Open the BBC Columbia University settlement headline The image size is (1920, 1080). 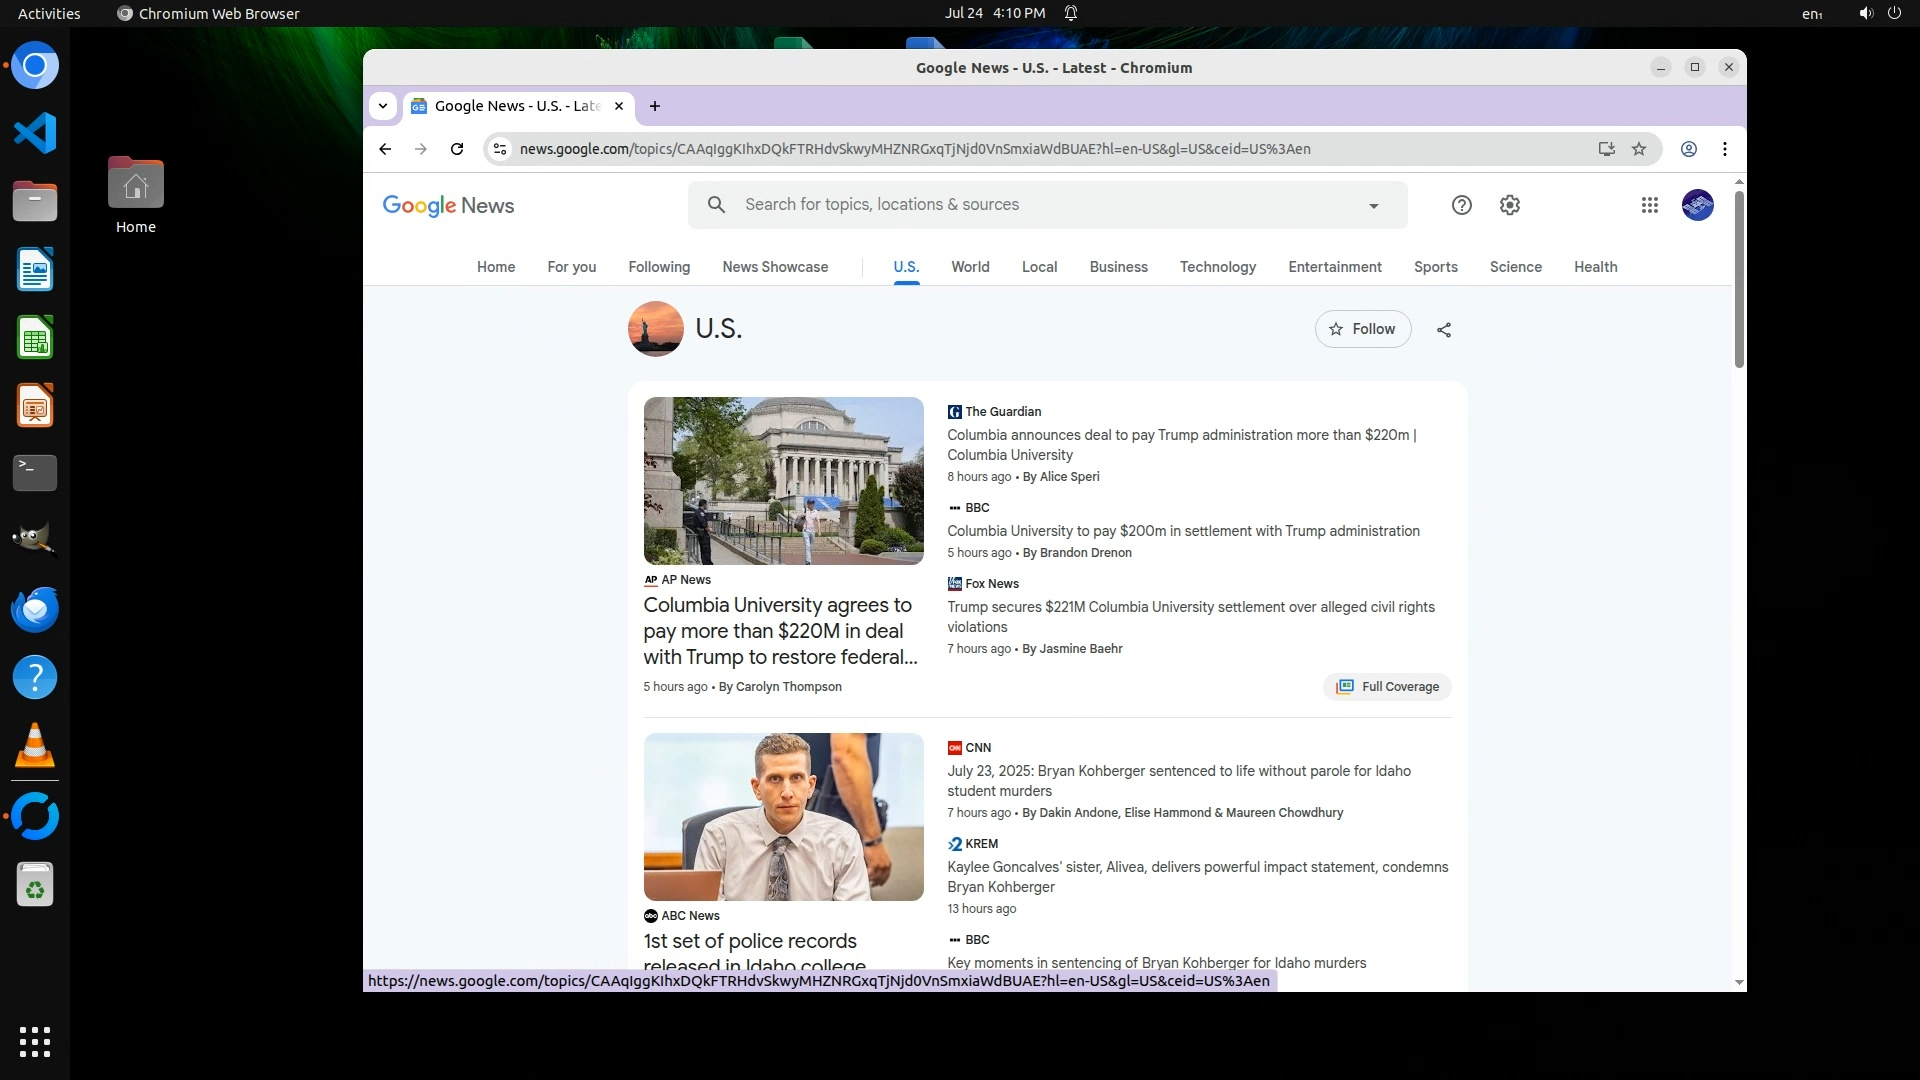tap(1183, 531)
